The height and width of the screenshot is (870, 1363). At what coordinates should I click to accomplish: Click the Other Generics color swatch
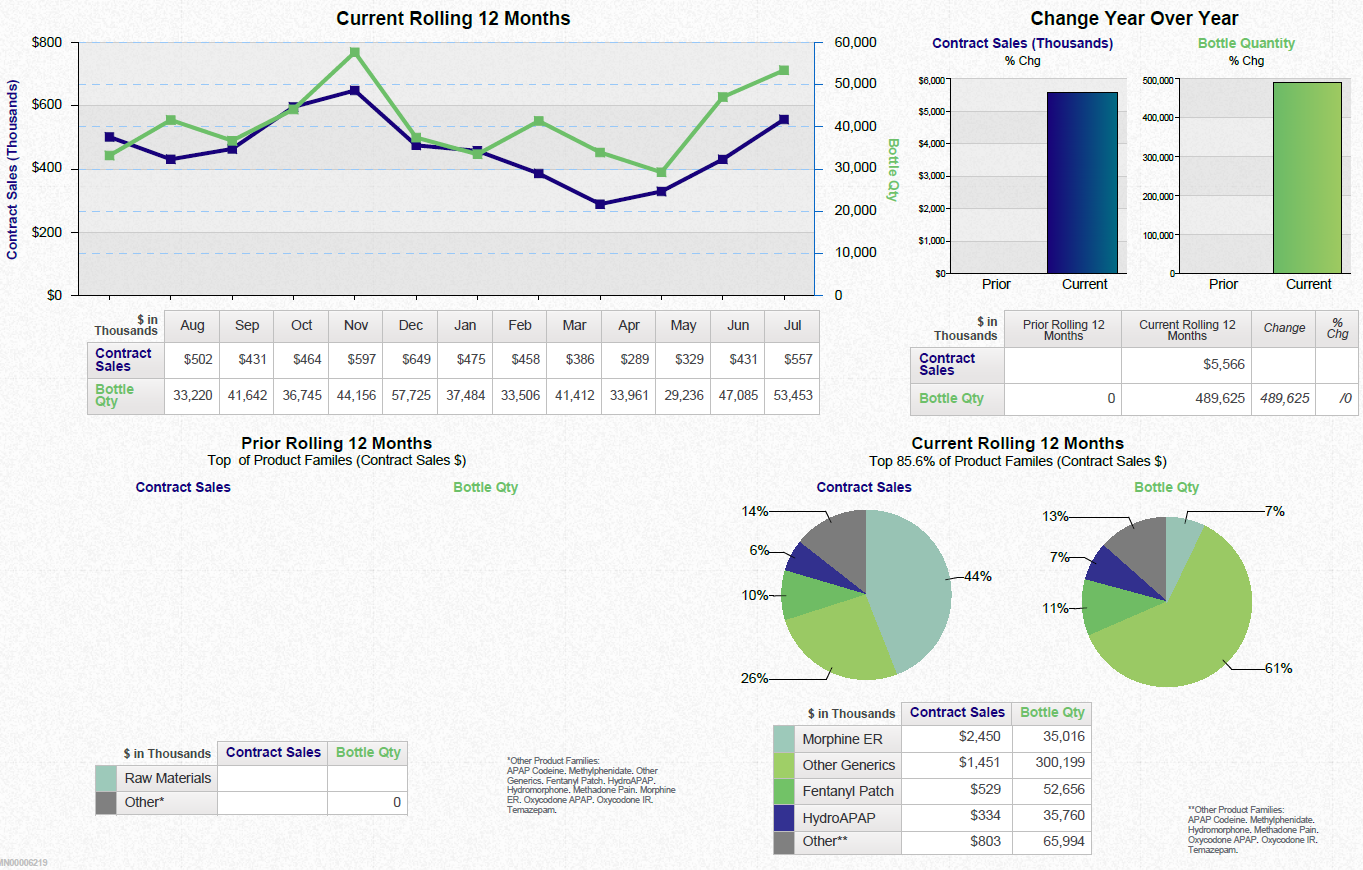[785, 764]
